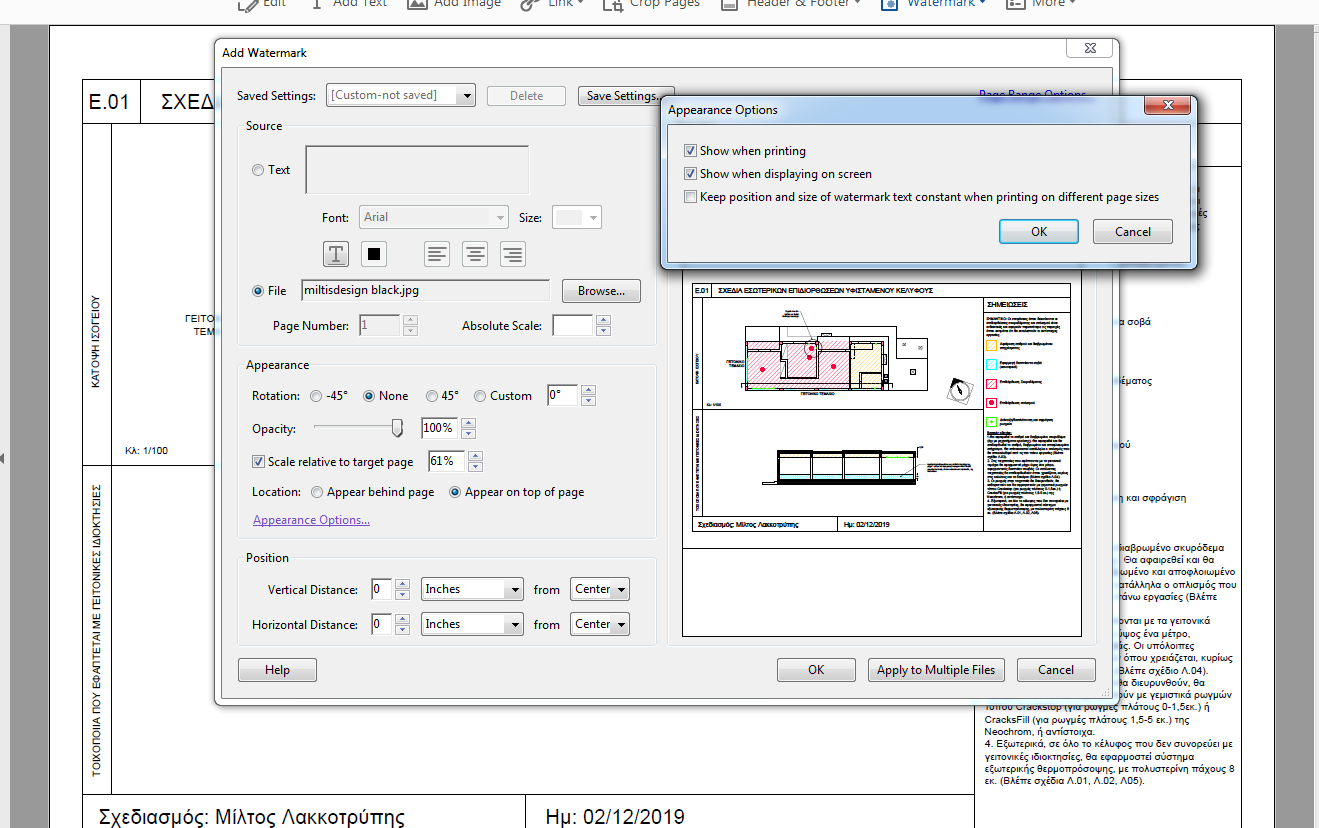Enable Keep position and size of watermark text
The height and width of the screenshot is (828, 1319).
tap(690, 196)
